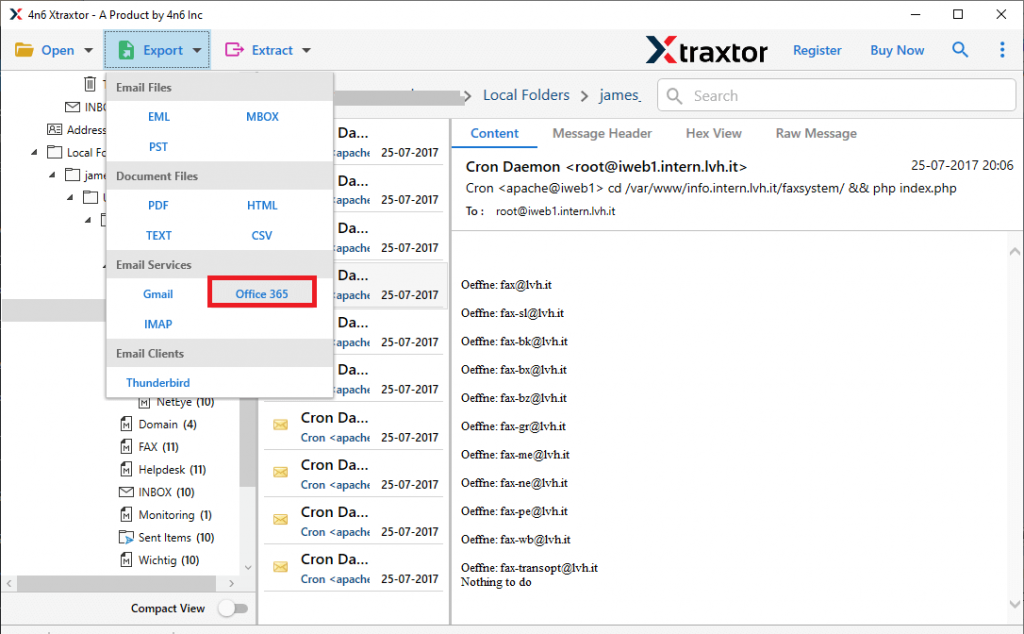1024x634 pixels.
Task: Click the Extract icon in toolbar
Action: tap(234, 50)
